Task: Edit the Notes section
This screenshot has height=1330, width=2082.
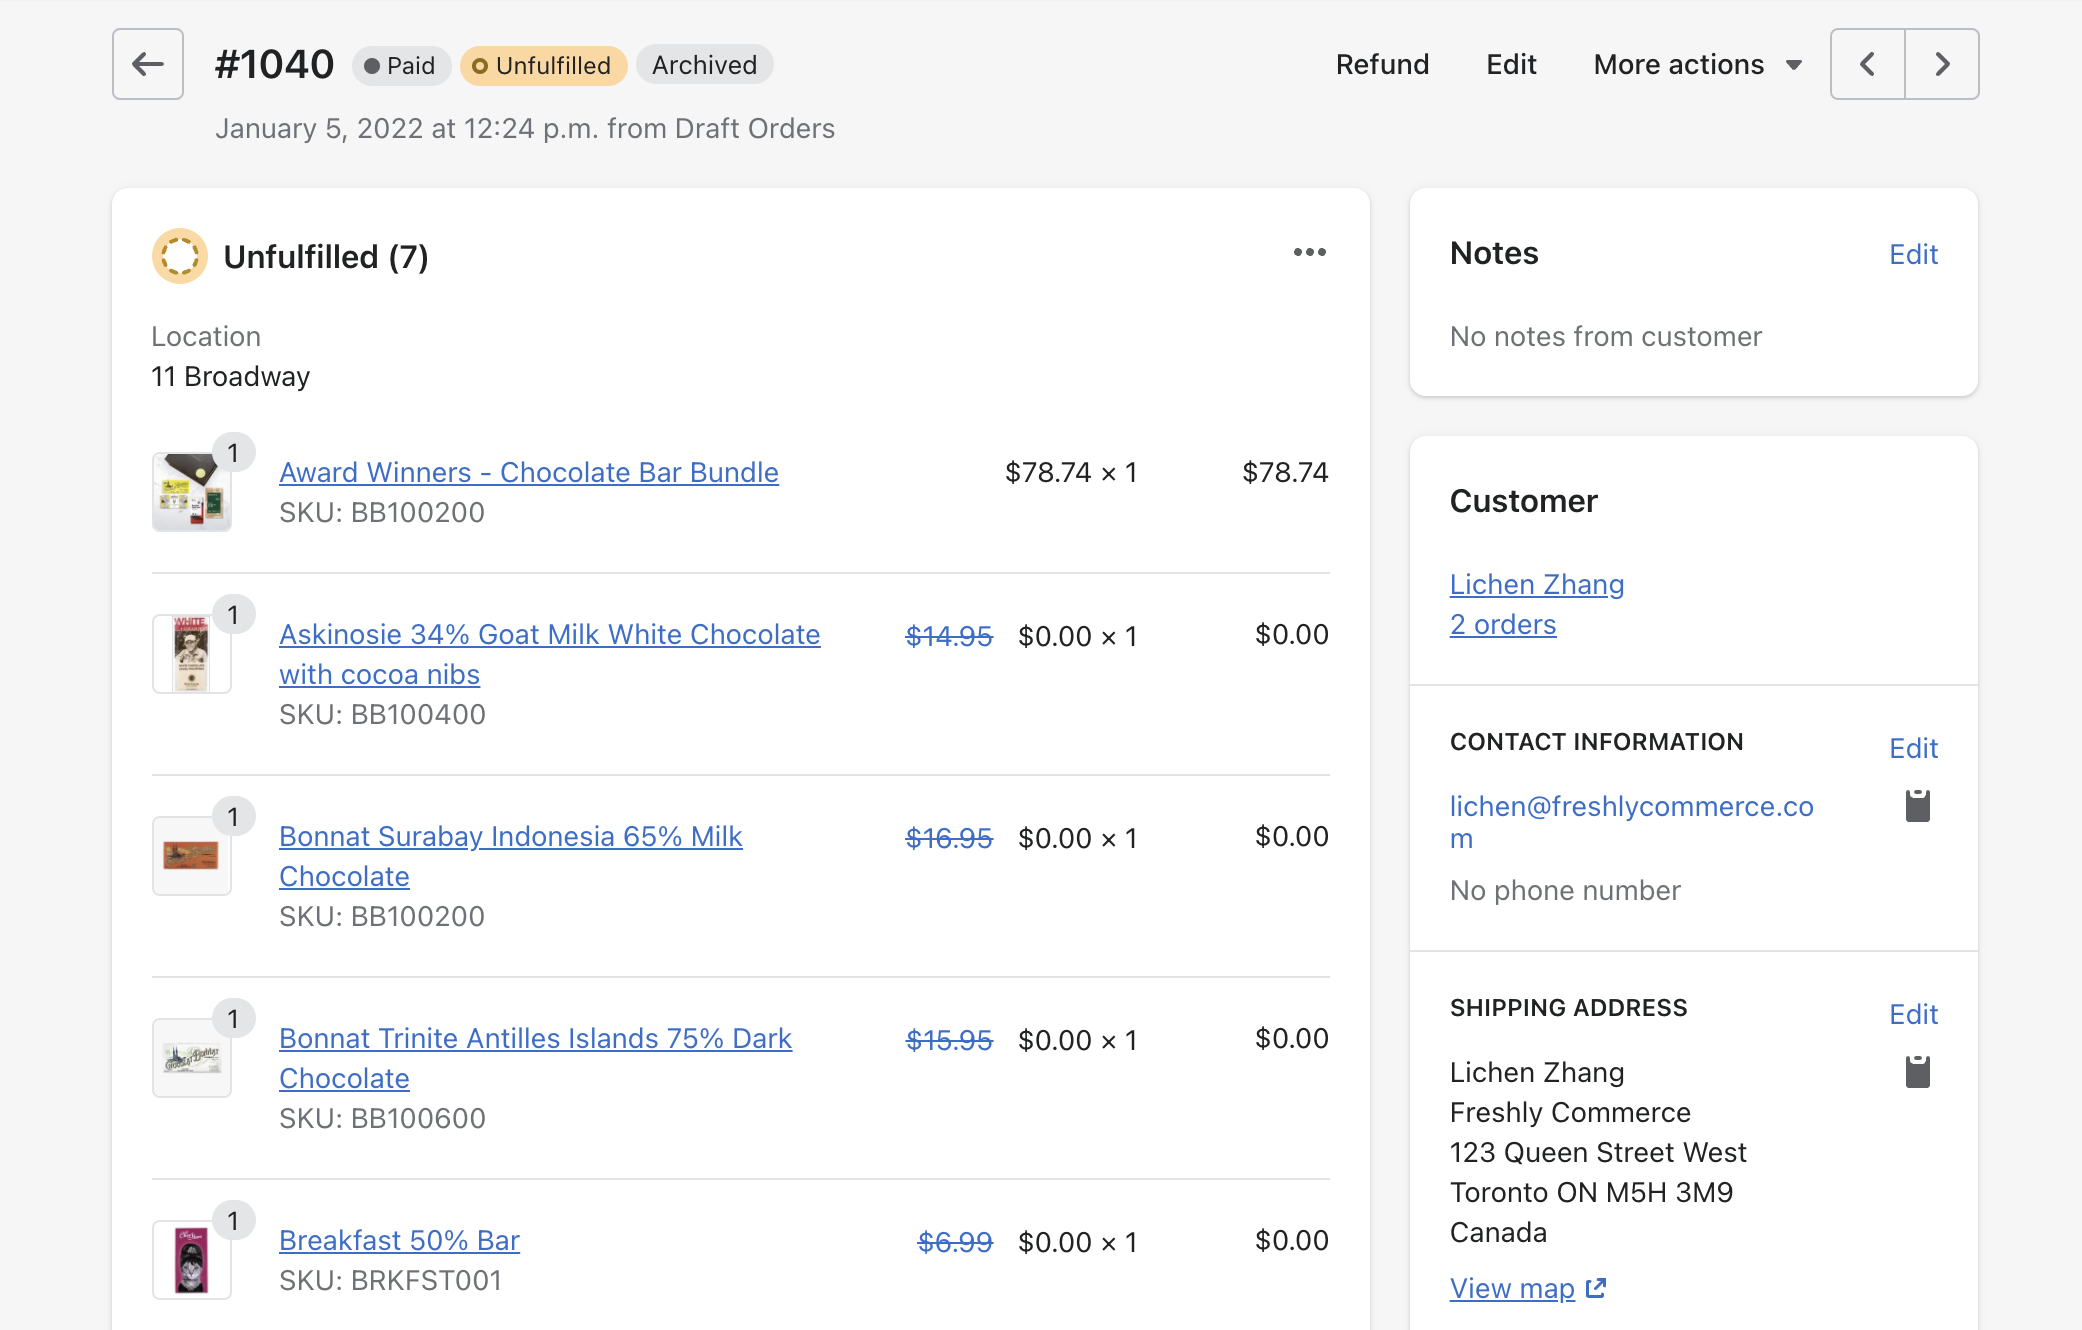Action: (x=1913, y=254)
